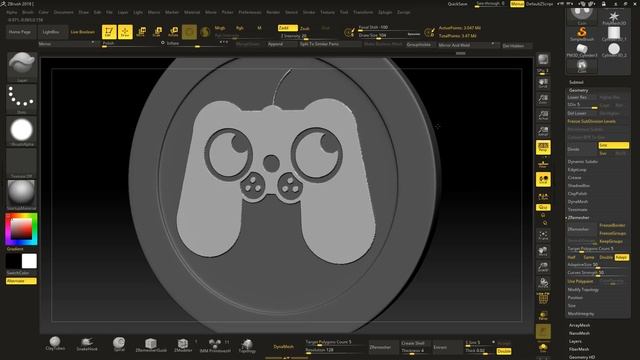Viewport: 640px width, 360px height.
Task: Expand the Dynamic Subdiv section
Action: click(x=582, y=162)
